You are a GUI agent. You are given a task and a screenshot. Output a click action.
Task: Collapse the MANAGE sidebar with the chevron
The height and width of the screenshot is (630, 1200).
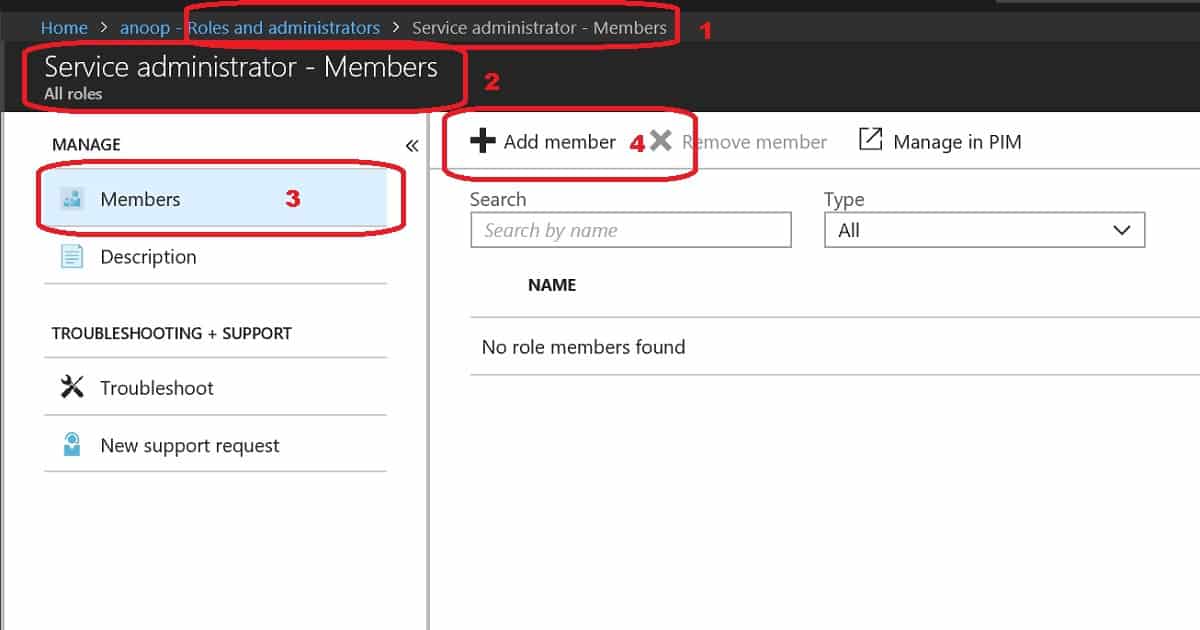pyautogui.click(x=411, y=144)
